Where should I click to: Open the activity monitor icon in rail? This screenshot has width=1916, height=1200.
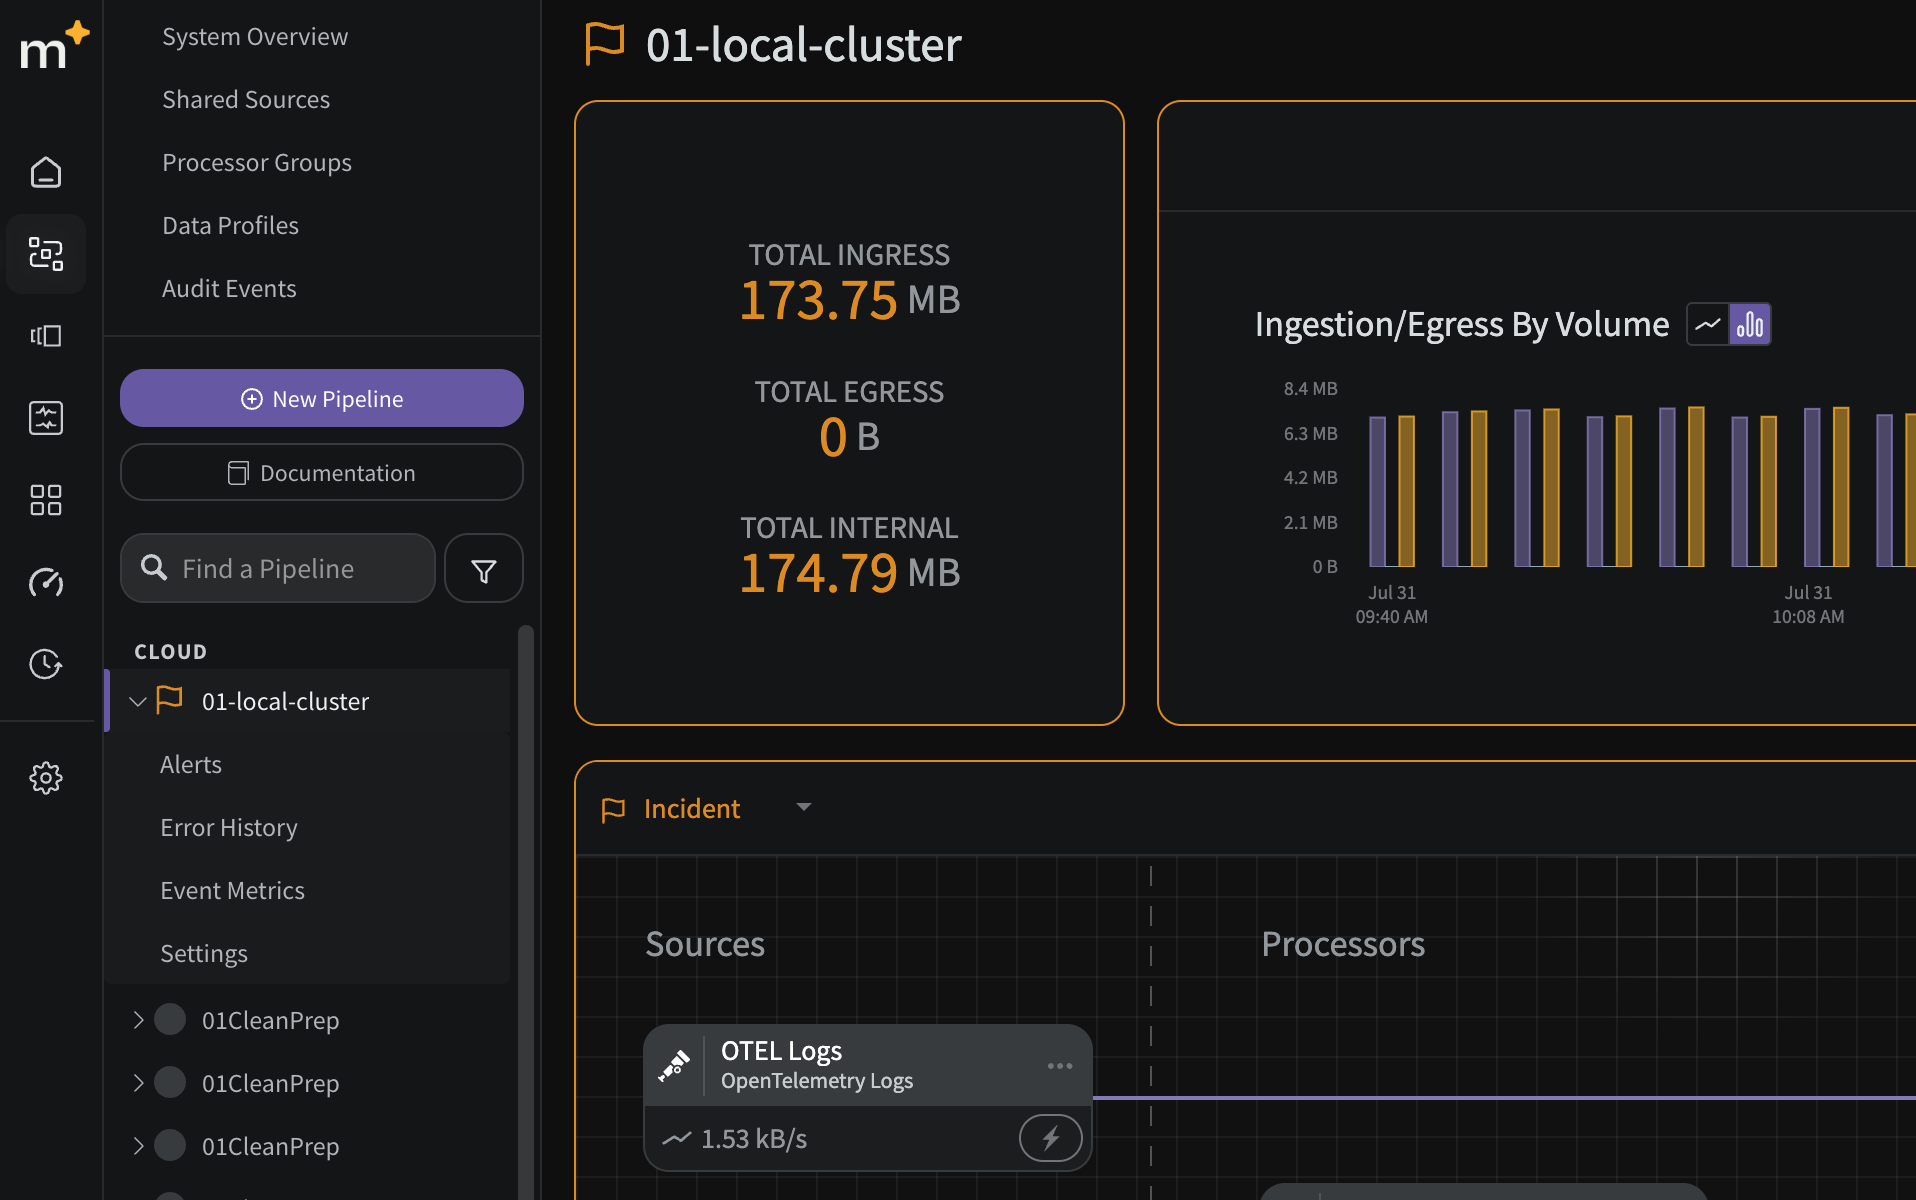coord(46,418)
